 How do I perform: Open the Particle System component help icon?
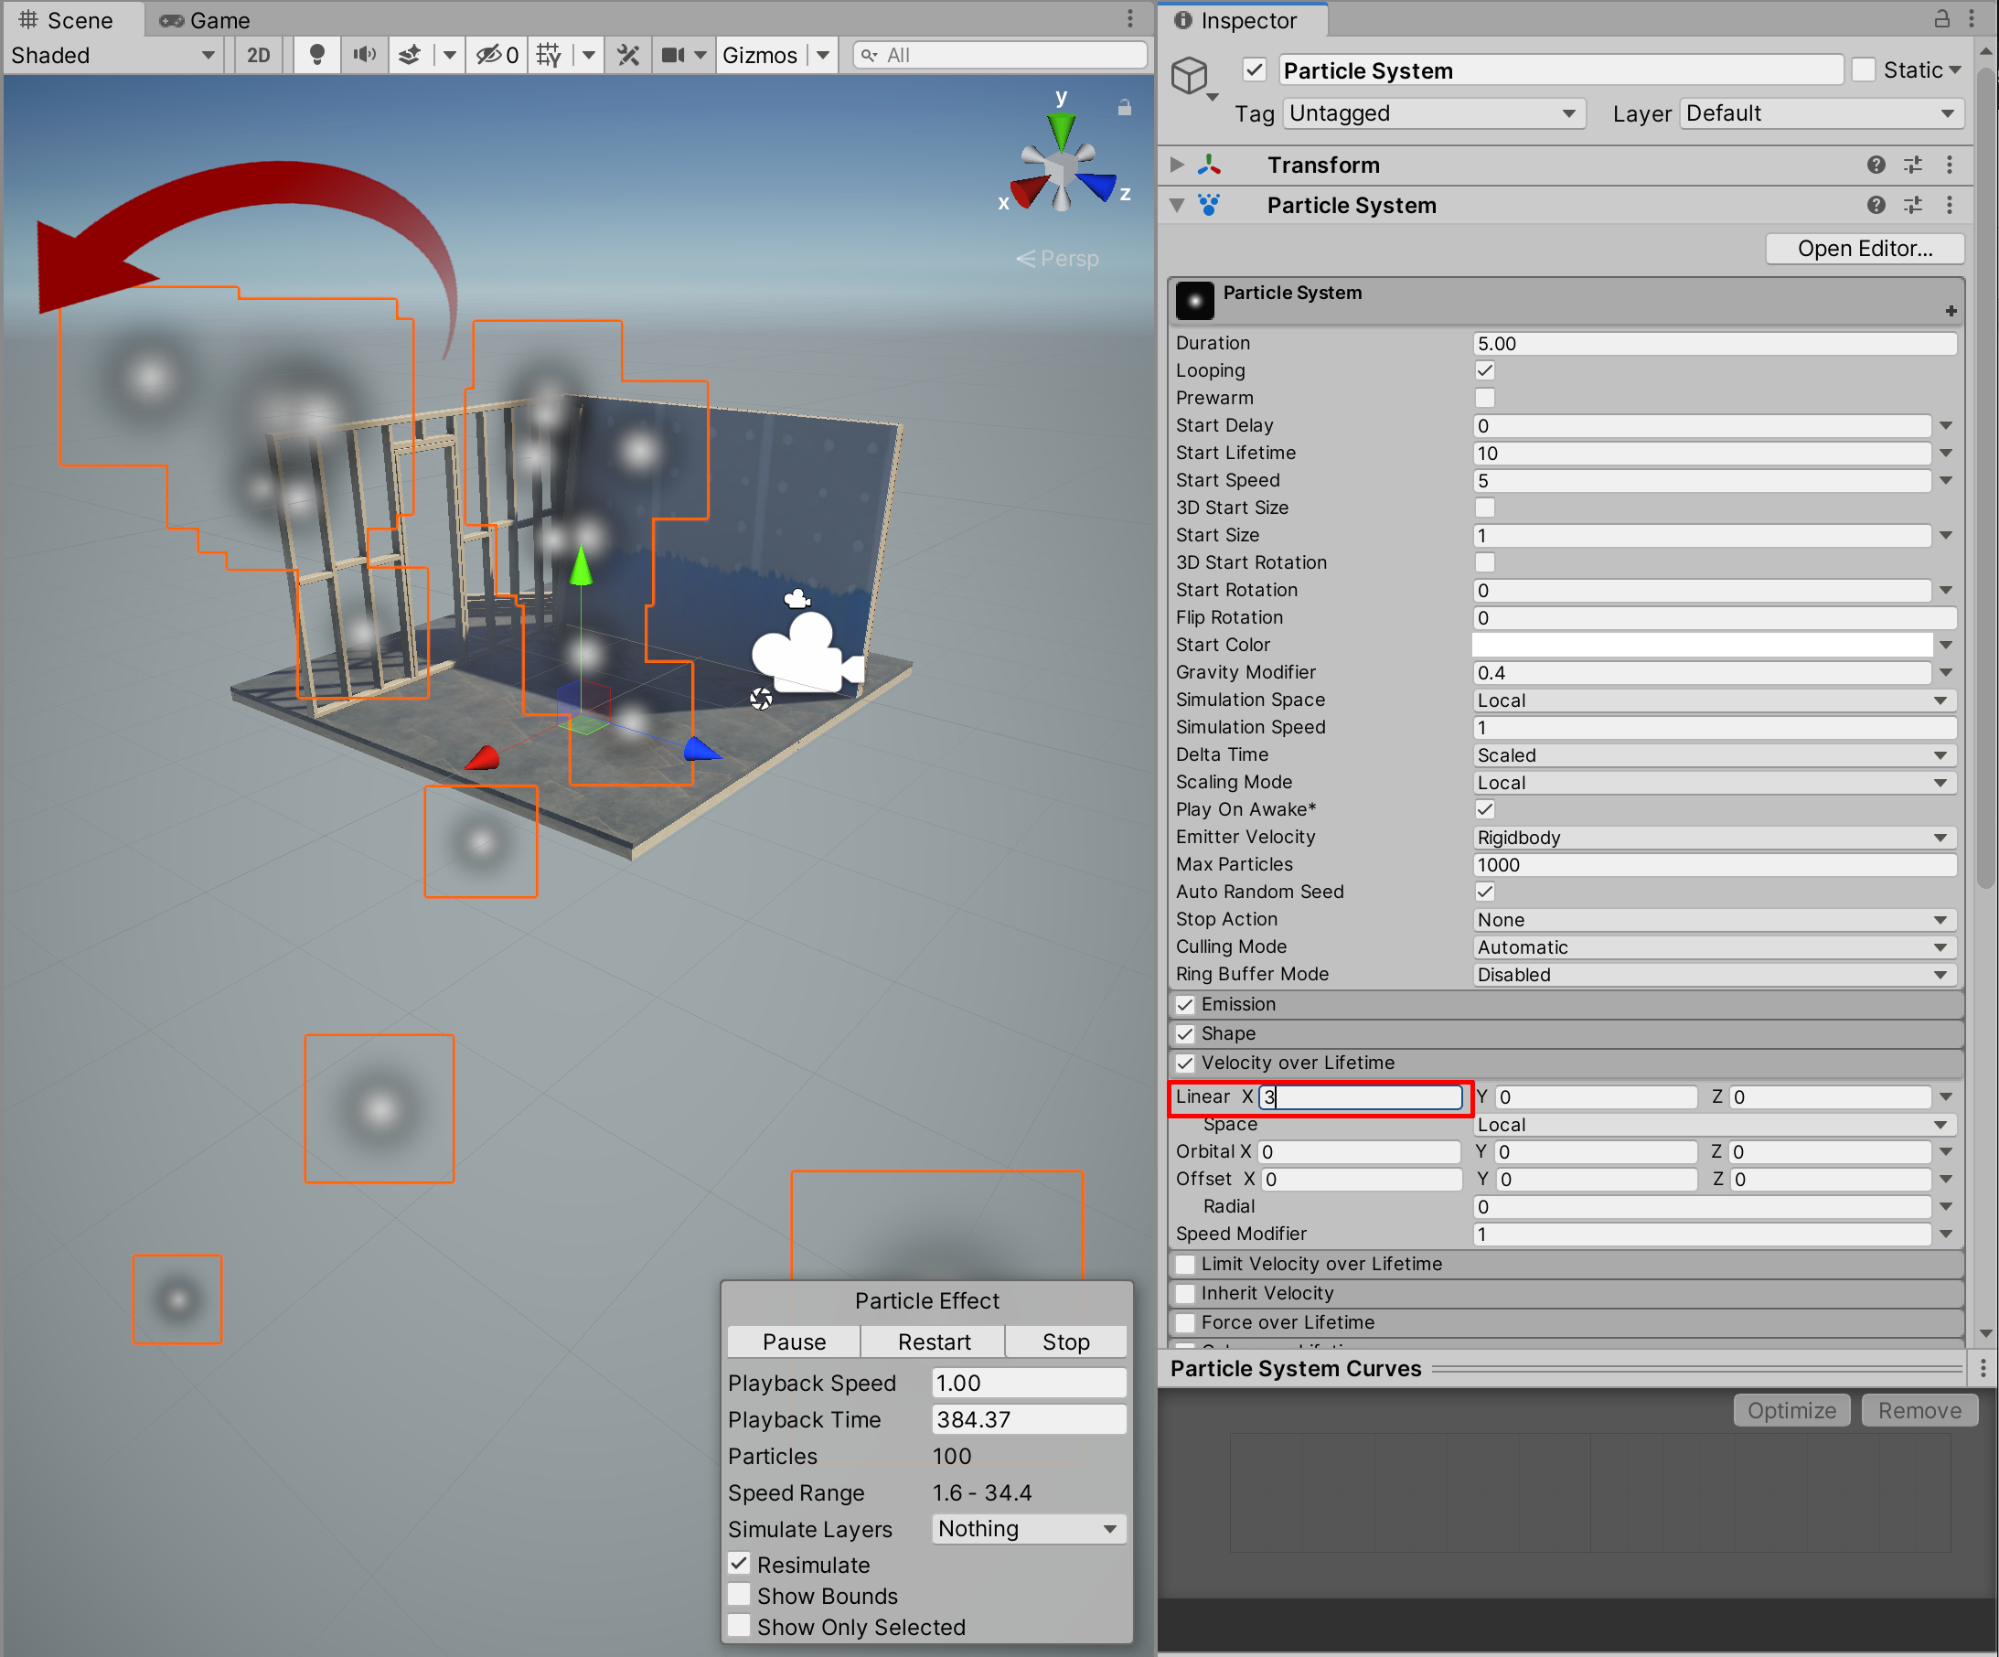pyautogui.click(x=1875, y=205)
